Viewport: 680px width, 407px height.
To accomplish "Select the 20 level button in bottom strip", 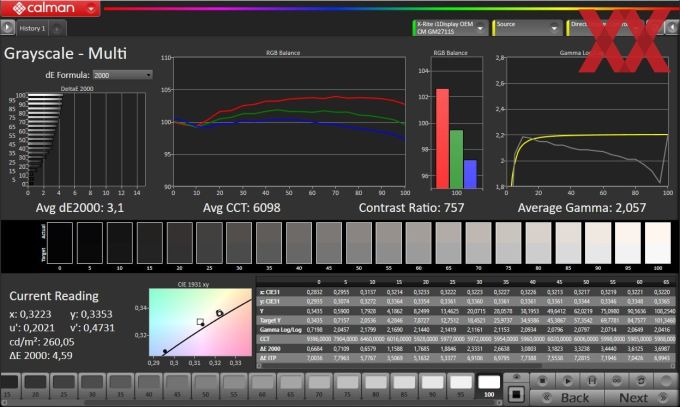I will [36, 386].
